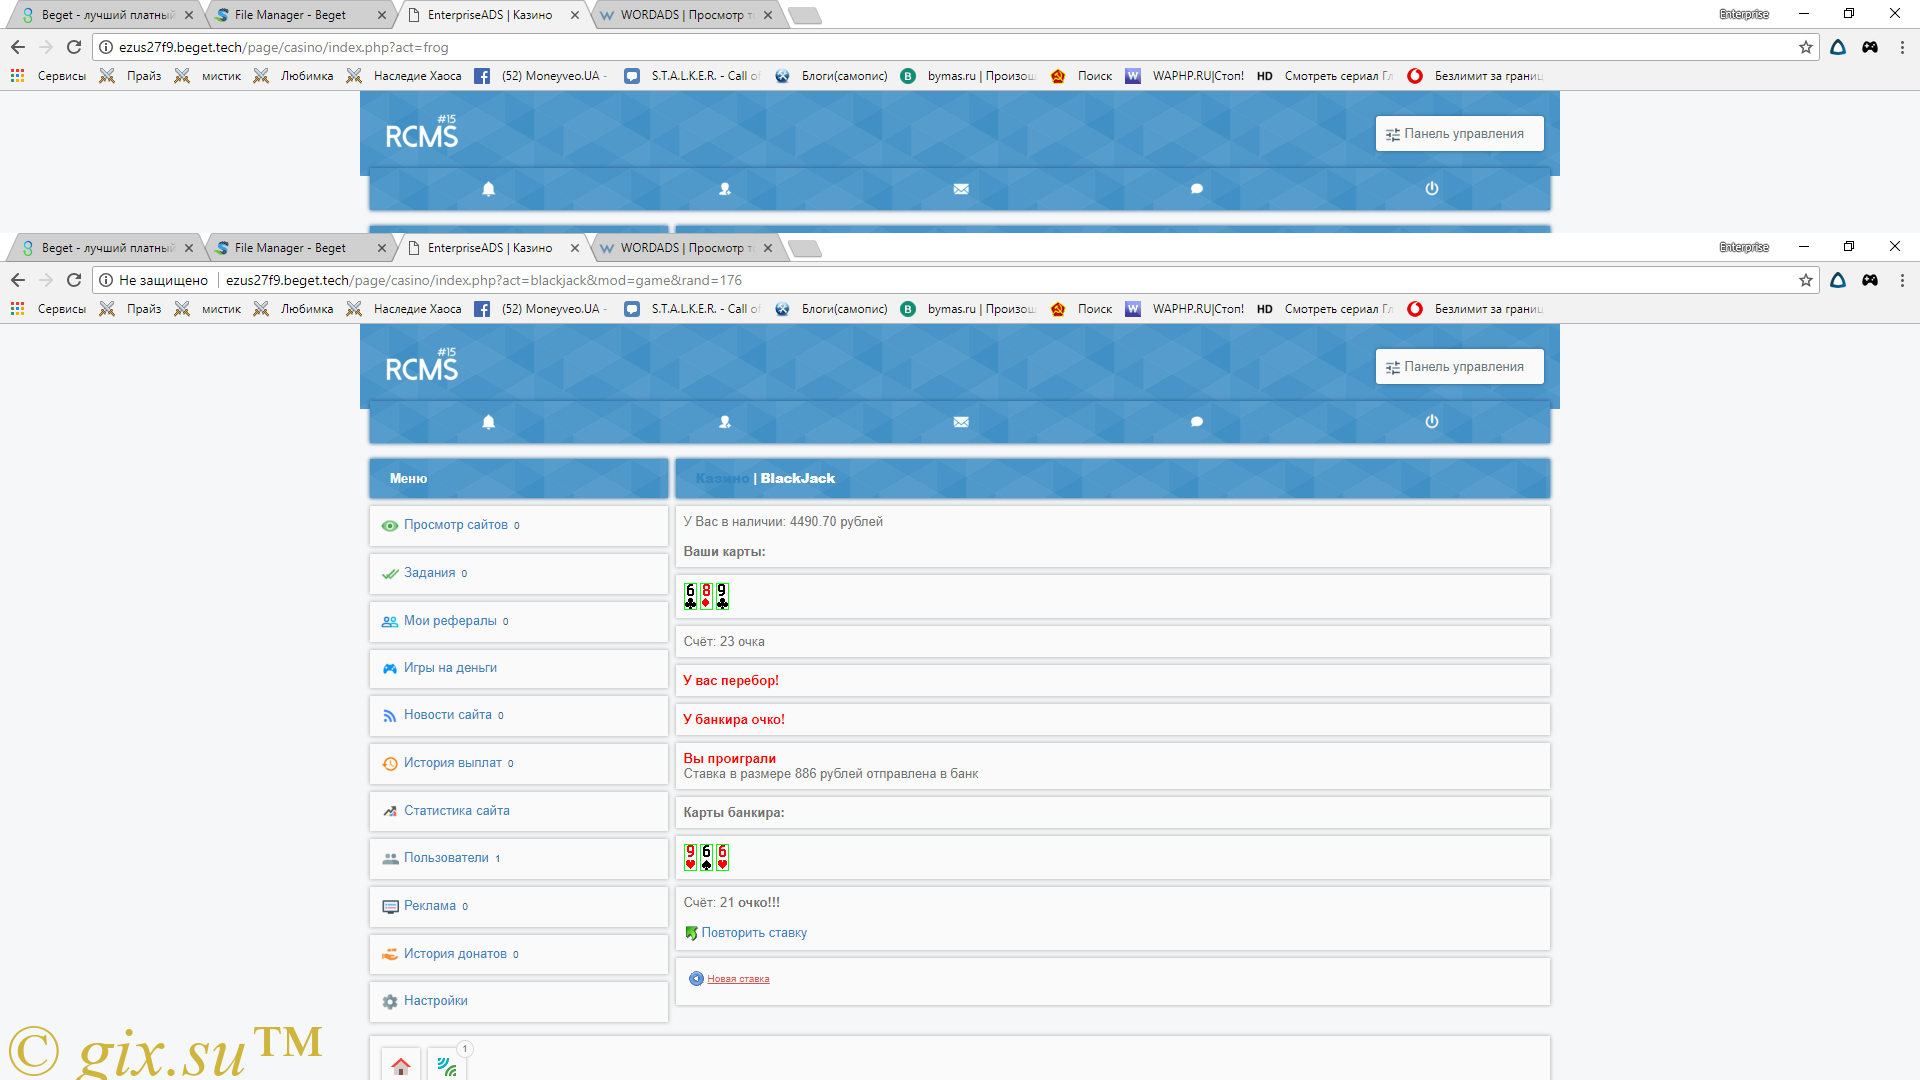Bookmark page with star in upper window
Image resolution: width=1920 pixels, height=1080 pixels.
coord(1806,47)
